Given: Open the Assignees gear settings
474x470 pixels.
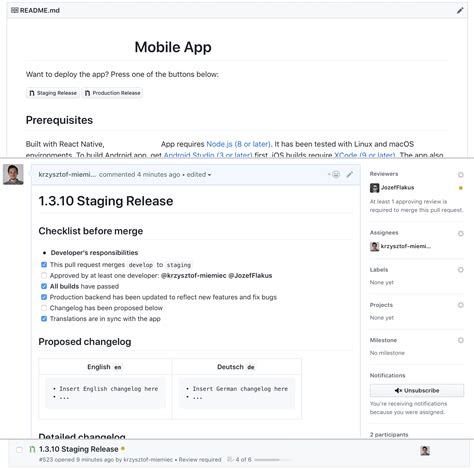Looking at the screenshot, I should pyautogui.click(x=461, y=233).
